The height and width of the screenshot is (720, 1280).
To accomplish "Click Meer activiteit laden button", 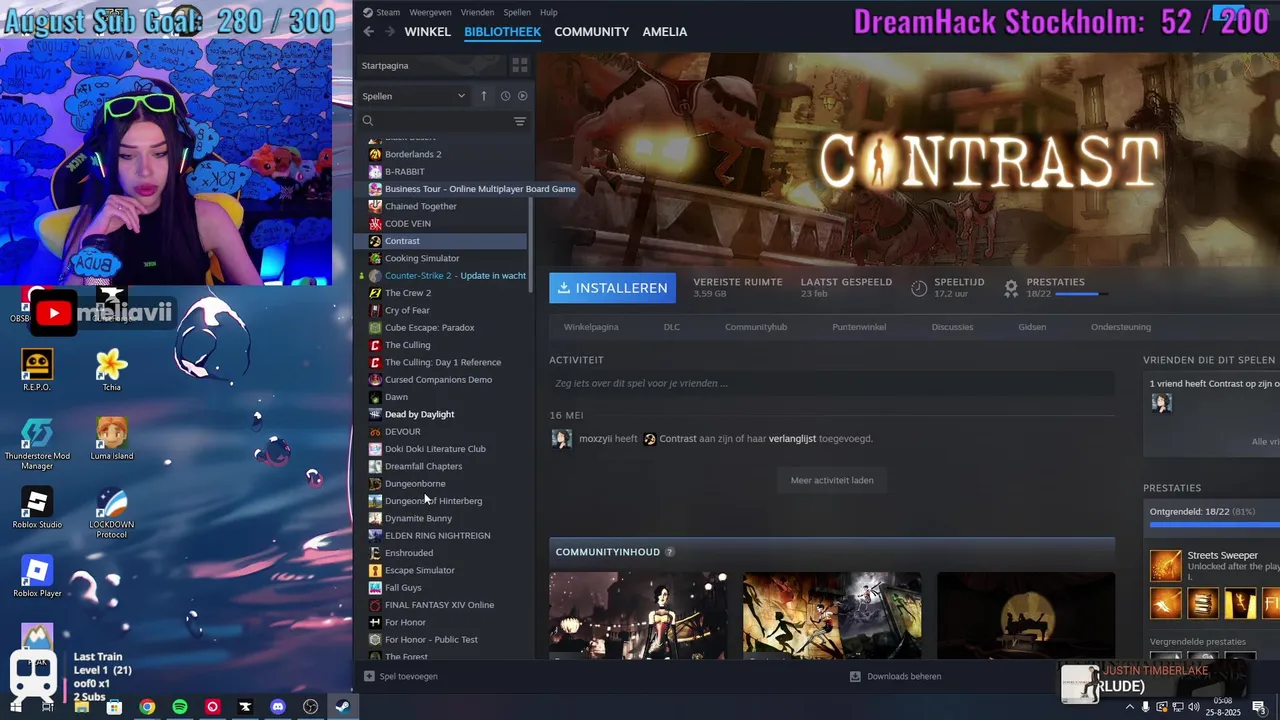I will (832, 480).
